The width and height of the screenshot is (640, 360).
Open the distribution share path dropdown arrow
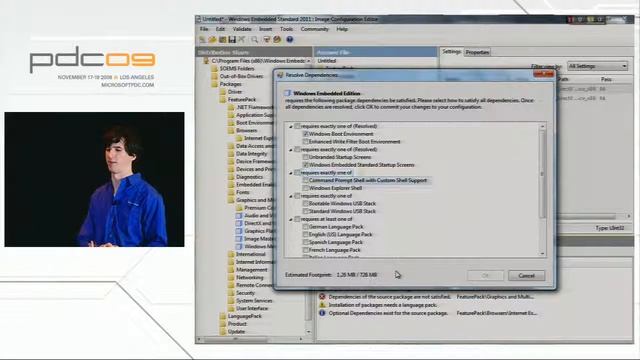click(309, 61)
